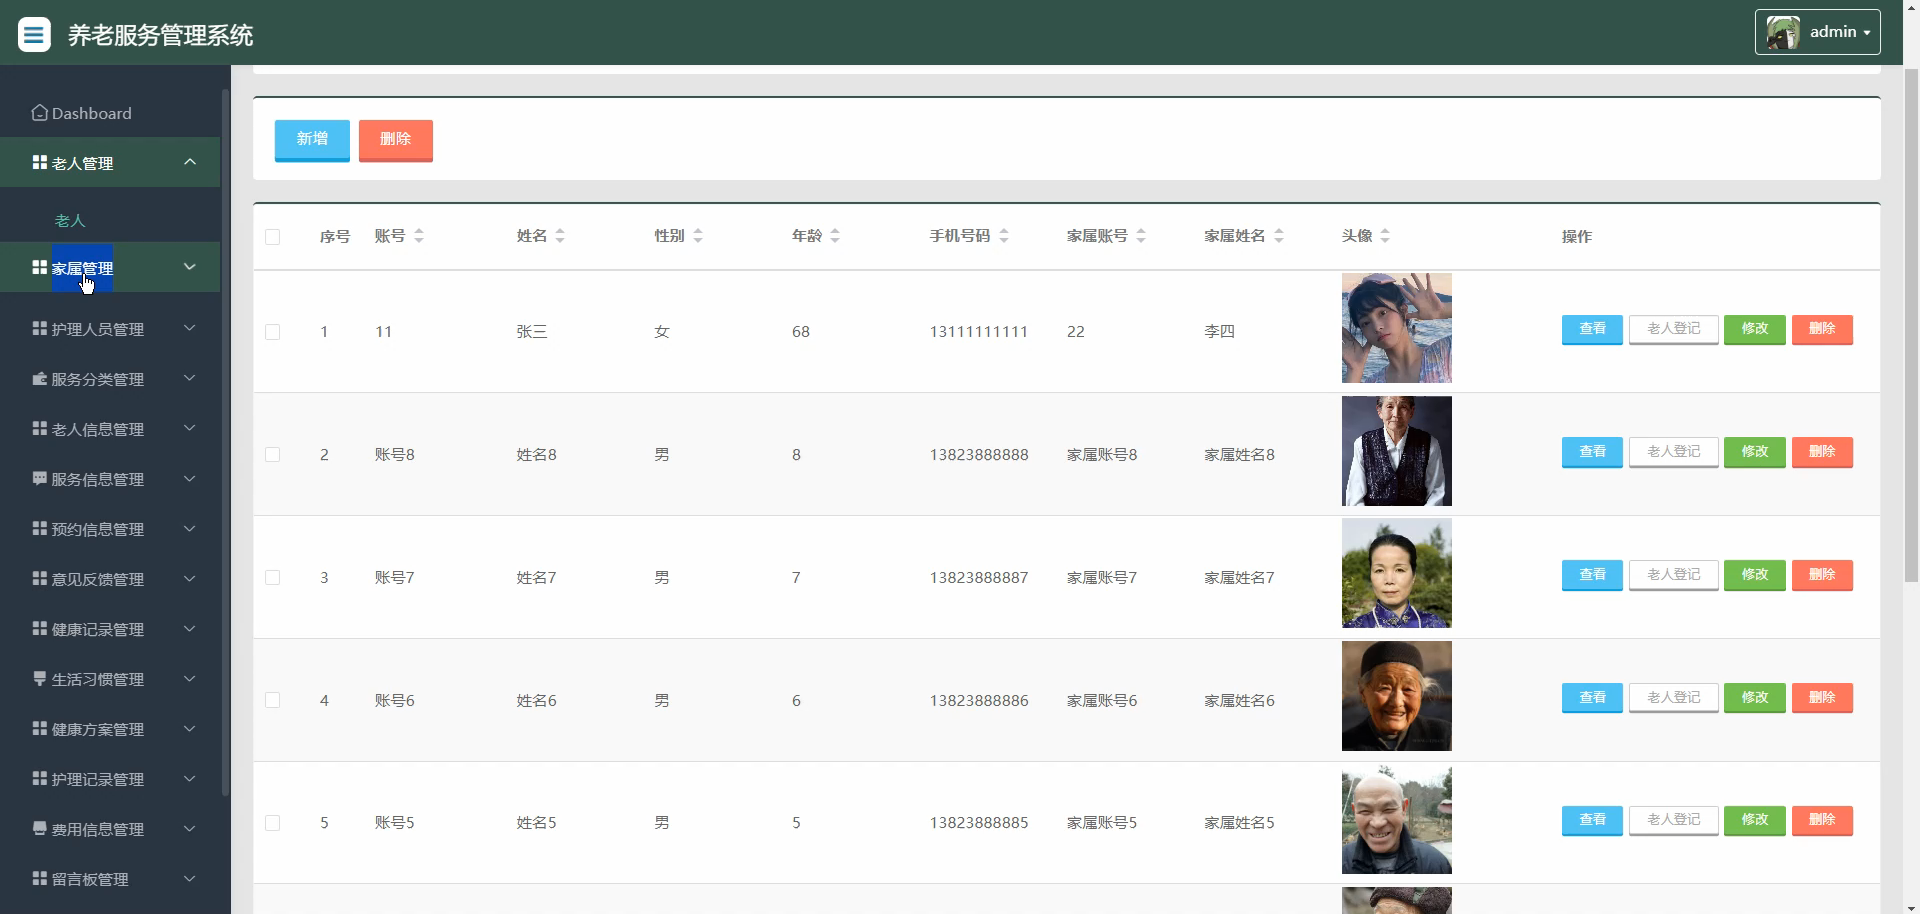Expand the 意见反馈管理 chevron
Viewport: 1920px width, 914px height.
click(x=190, y=578)
